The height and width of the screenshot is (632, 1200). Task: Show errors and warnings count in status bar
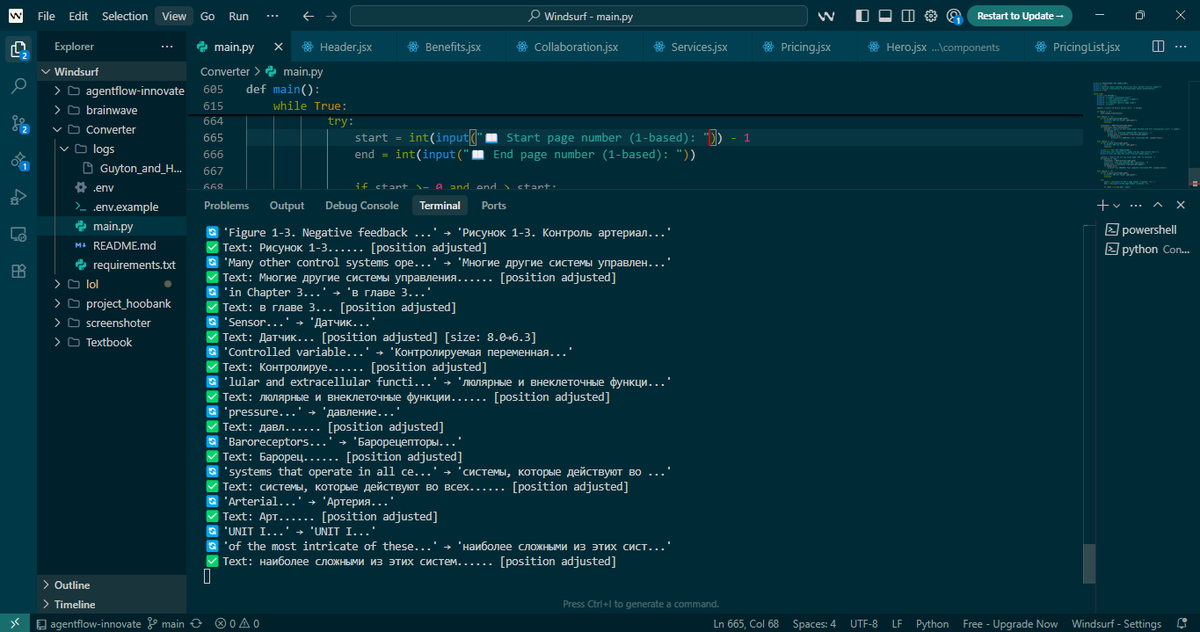[237, 623]
